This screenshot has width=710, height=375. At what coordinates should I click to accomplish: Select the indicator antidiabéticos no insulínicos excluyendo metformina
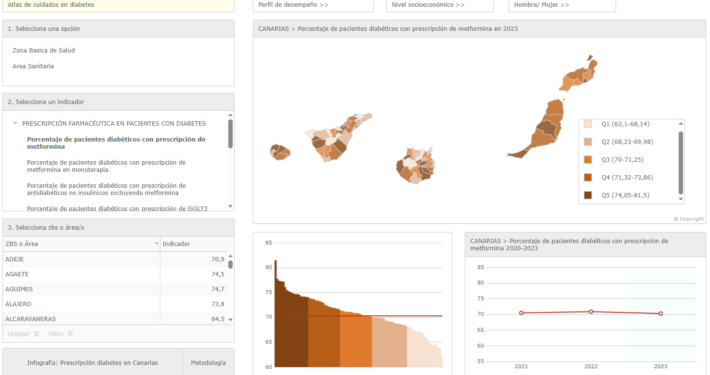(106, 189)
